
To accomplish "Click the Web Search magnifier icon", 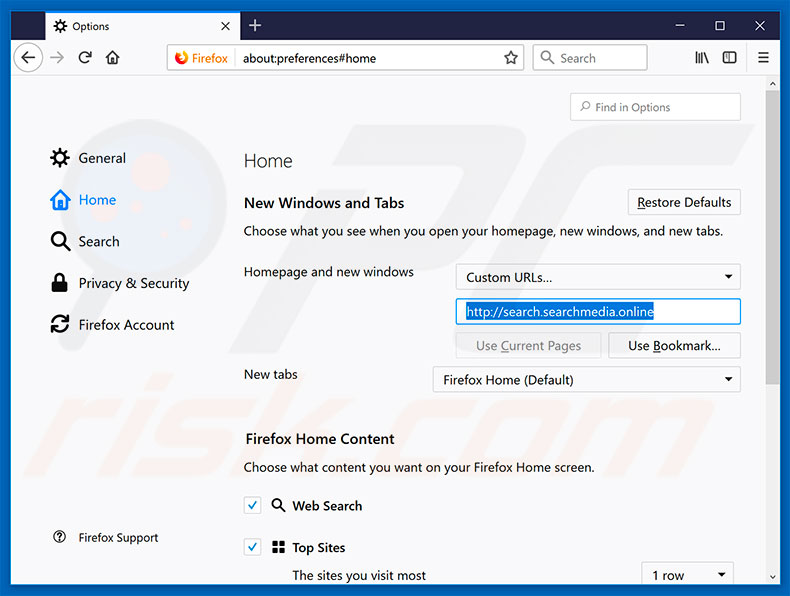I will (278, 505).
